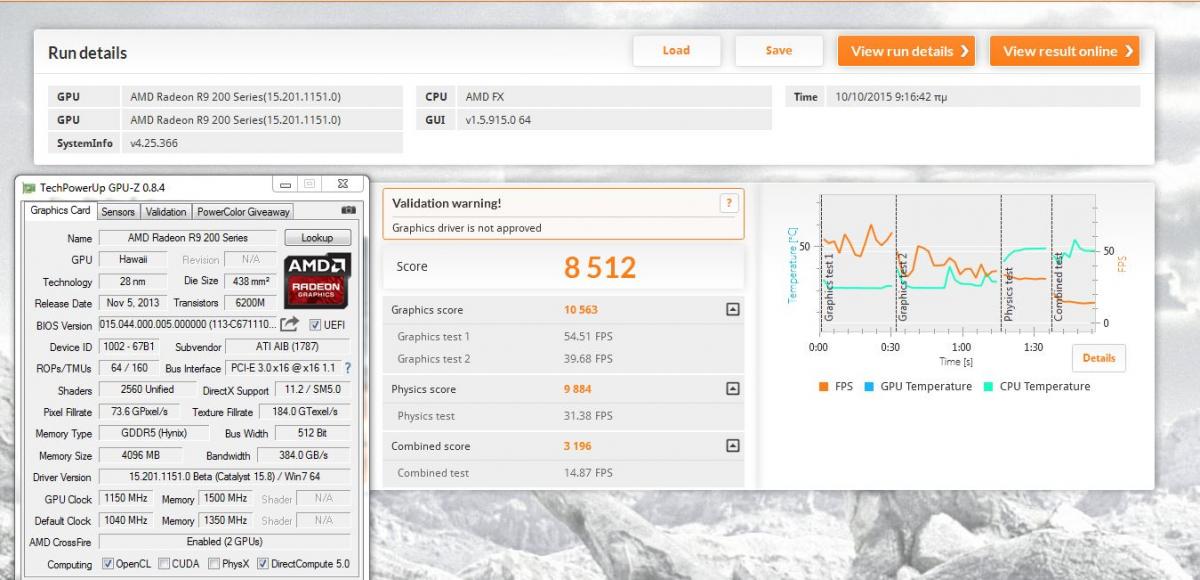Click the Memory Size field showing 4096 MB
This screenshot has height=580, width=1200.
click(x=140, y=456)
